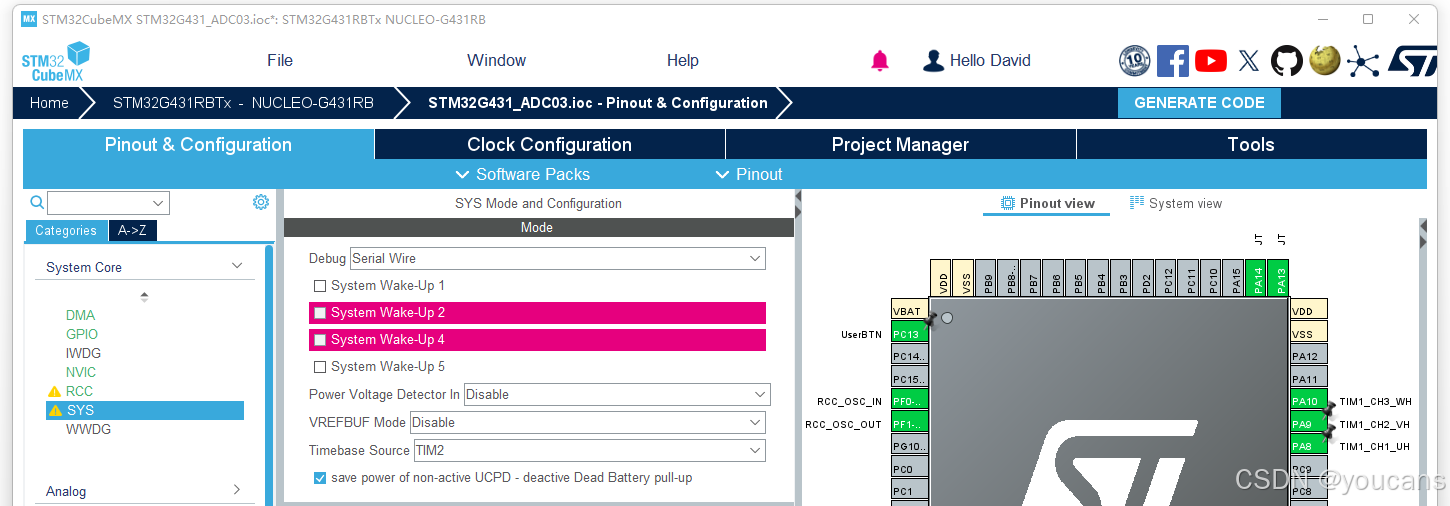Image resolution: width=1450 pixels, height=506 pixels.
Task: Open the VREFBUF Mode dropdown
Action: click(x=588, y=422)
